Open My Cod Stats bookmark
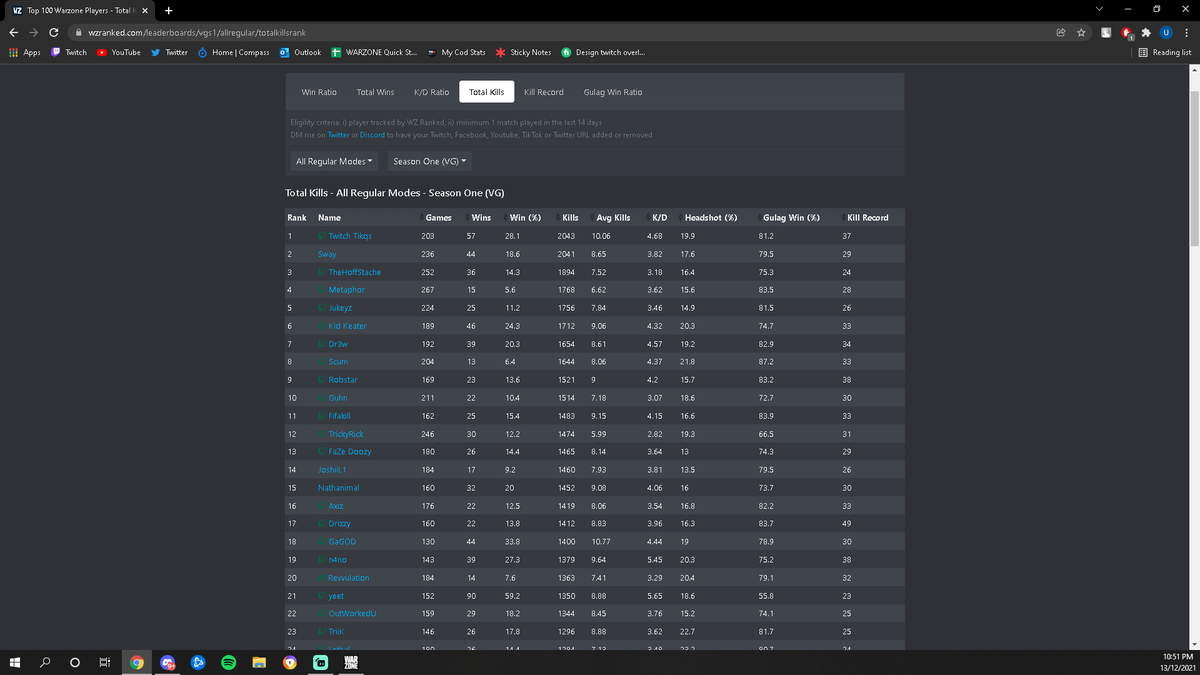This screenshot has width=1200, height=675. tap(456, 52)
